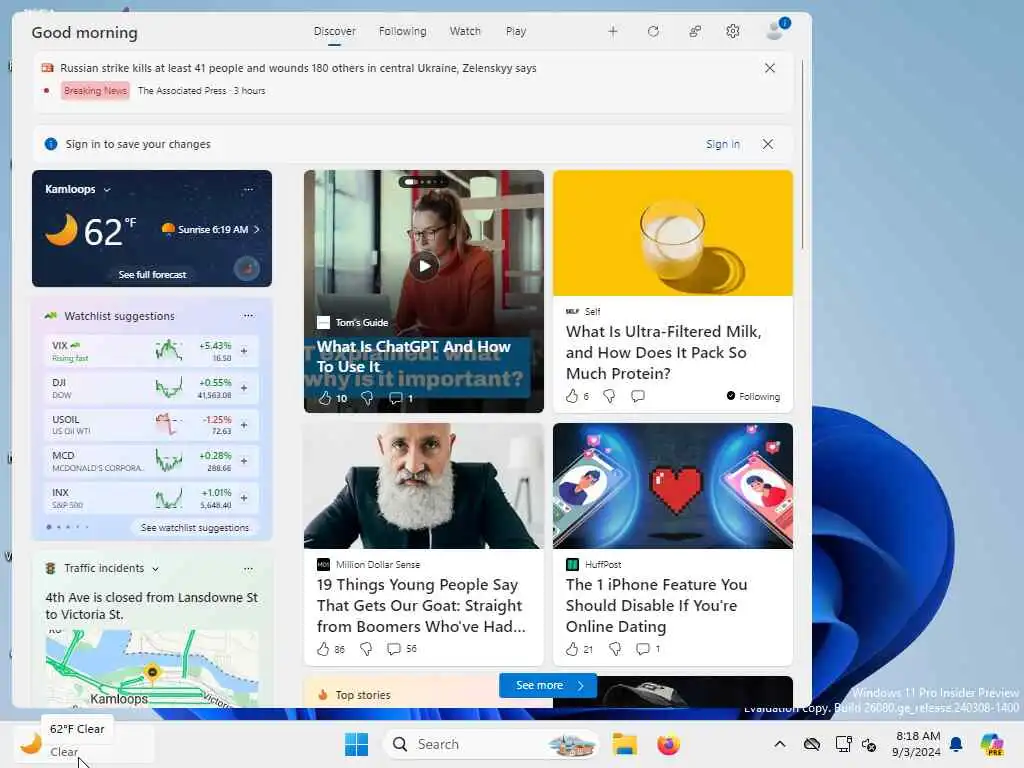Open widgets settings gear
This screenshot has height=768, width=1024.
[733, 31]
